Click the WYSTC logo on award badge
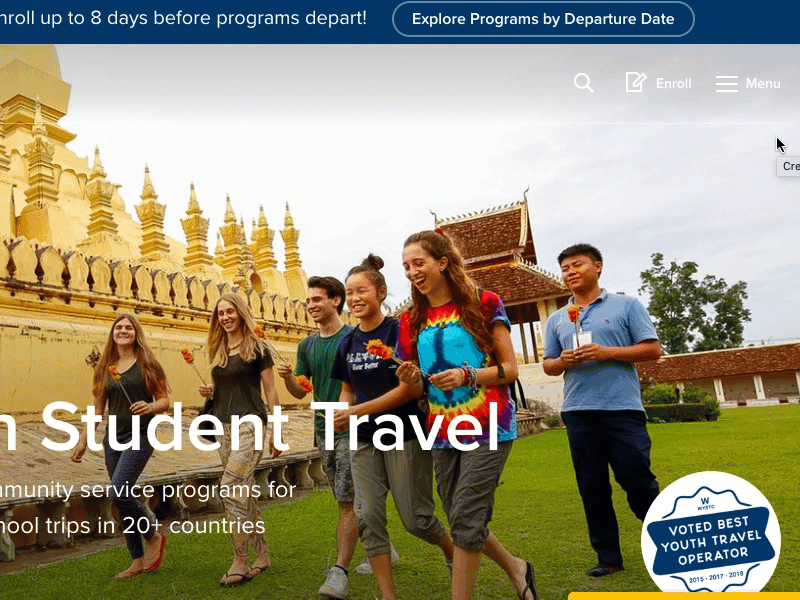Screen dimensions: 800x600 click(x=706, y=504)
